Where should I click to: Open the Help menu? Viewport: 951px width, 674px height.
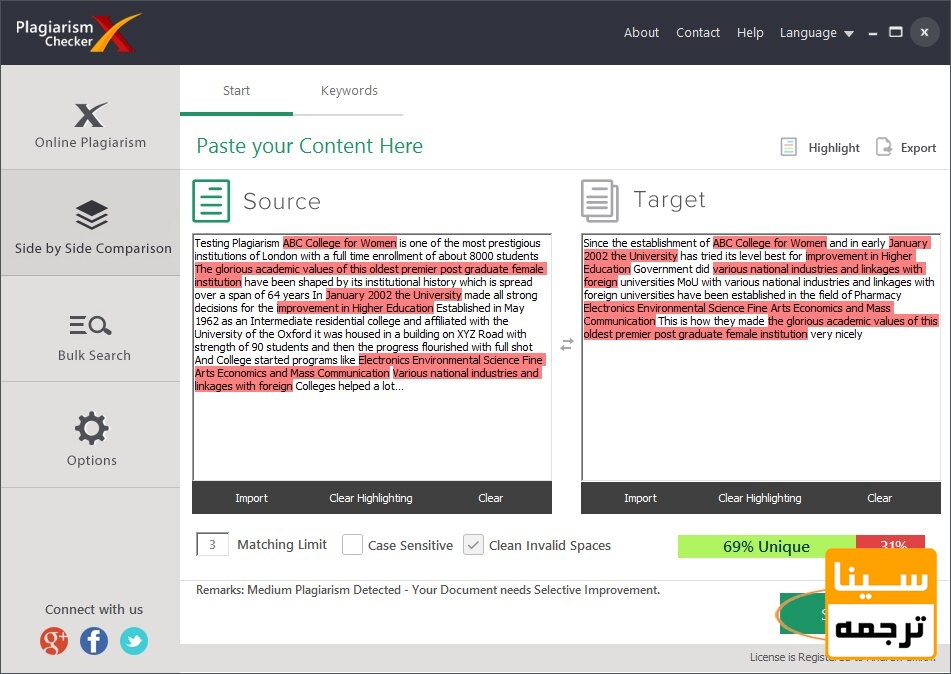point(750,32)
